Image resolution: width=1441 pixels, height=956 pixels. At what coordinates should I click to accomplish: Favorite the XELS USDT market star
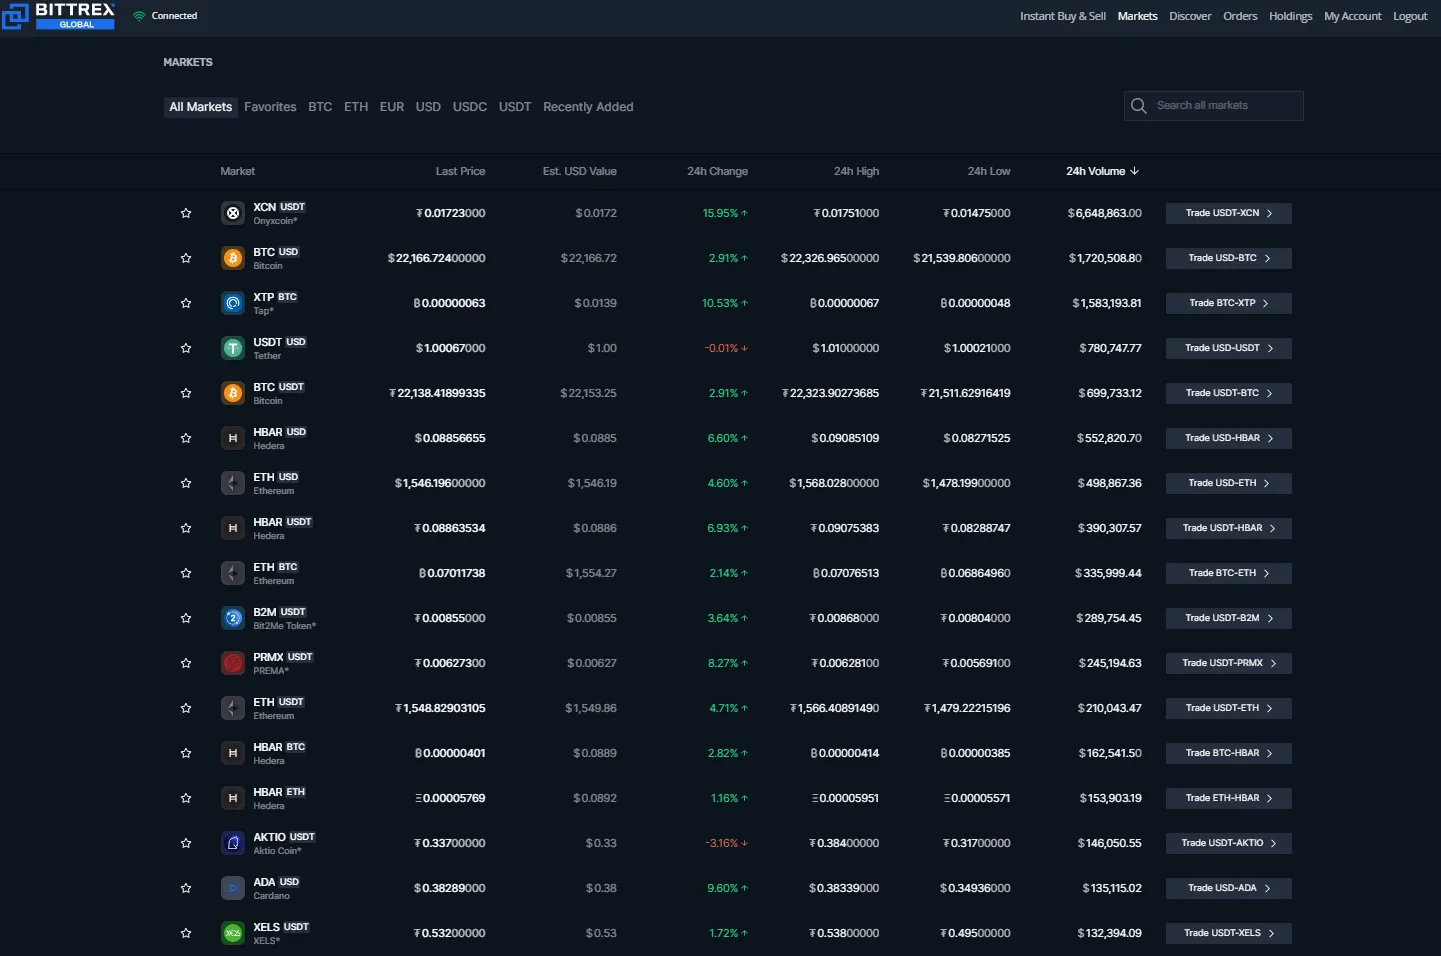tap(186, 933)
